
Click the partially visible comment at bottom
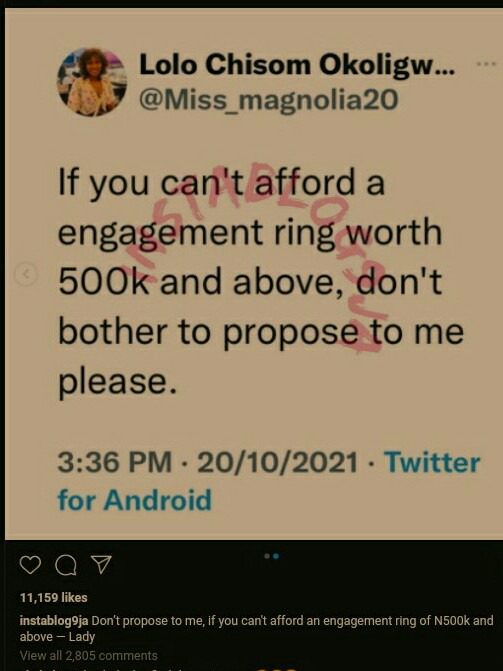[x=158, y=668]
